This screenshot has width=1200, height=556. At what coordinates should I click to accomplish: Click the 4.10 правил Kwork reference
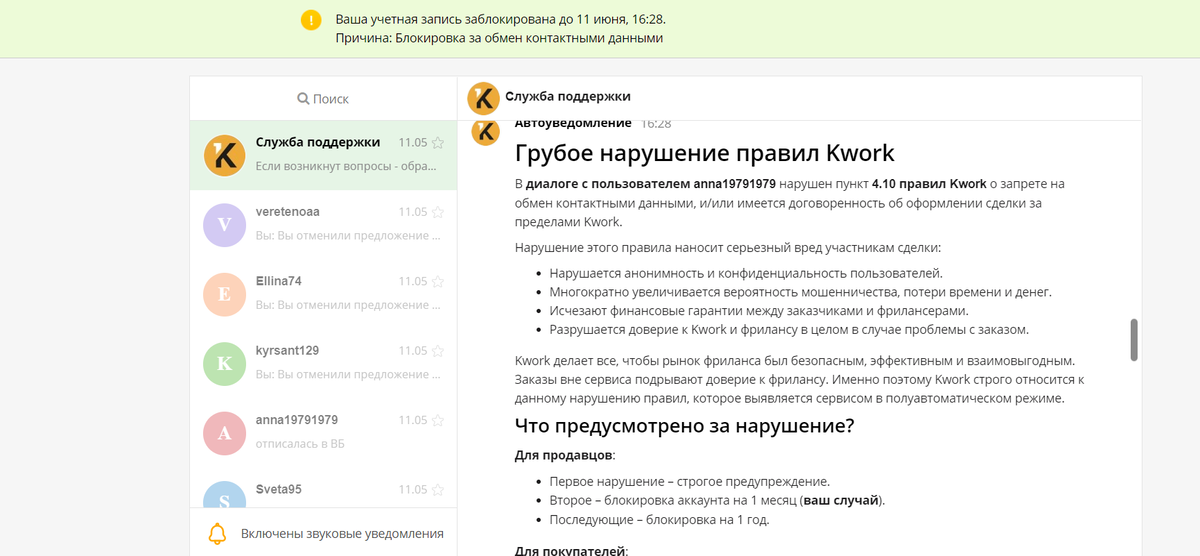[x=929, y=184]
